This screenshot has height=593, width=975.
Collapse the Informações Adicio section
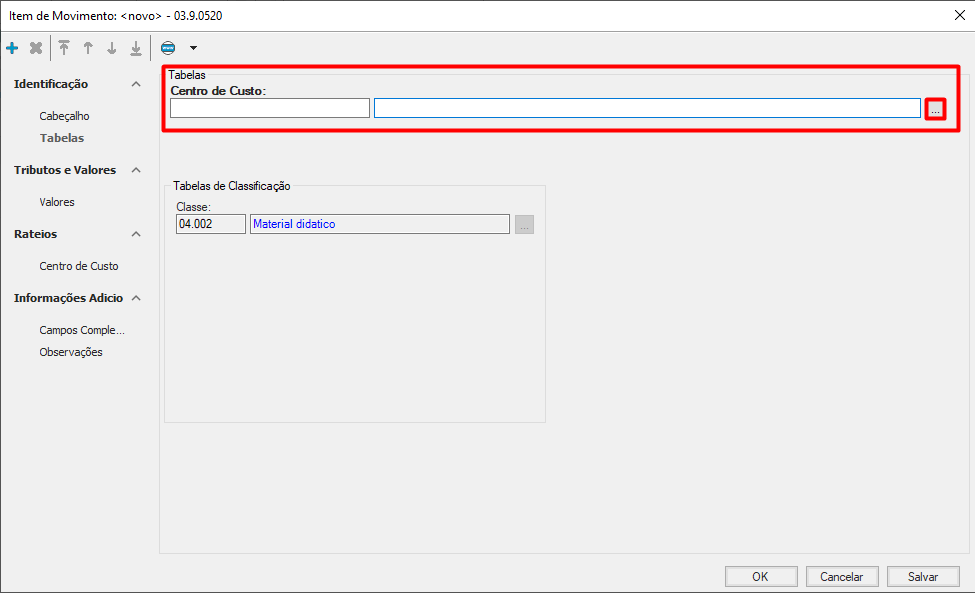(136, 299)
